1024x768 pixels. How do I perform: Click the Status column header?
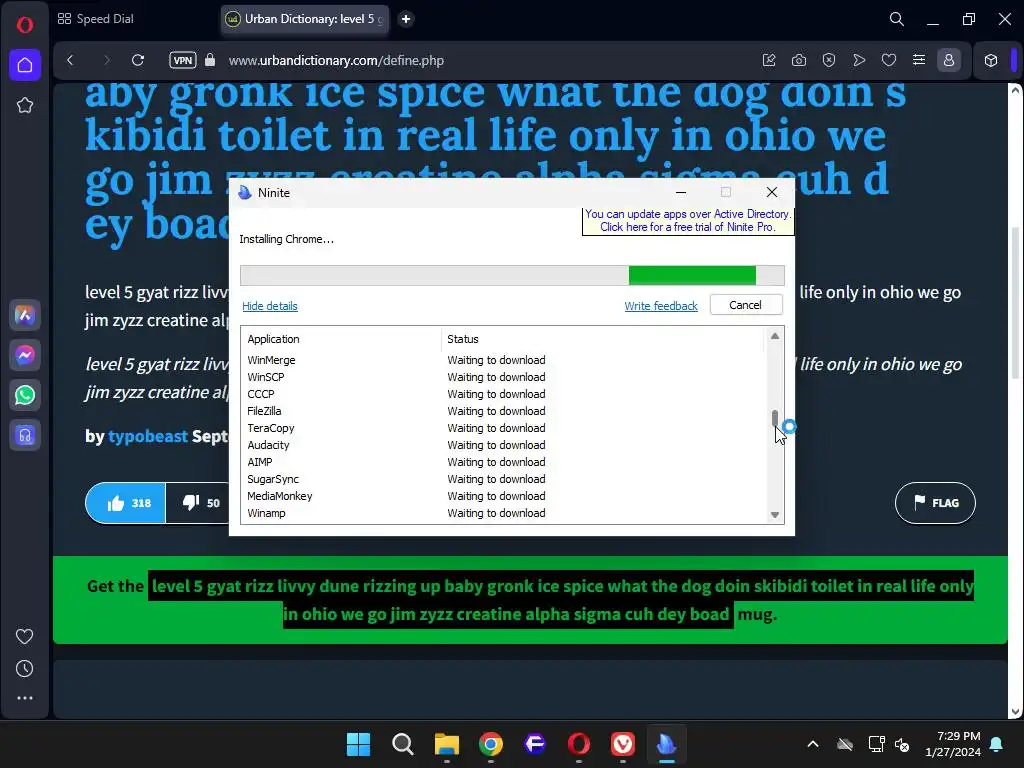(603, 339)
